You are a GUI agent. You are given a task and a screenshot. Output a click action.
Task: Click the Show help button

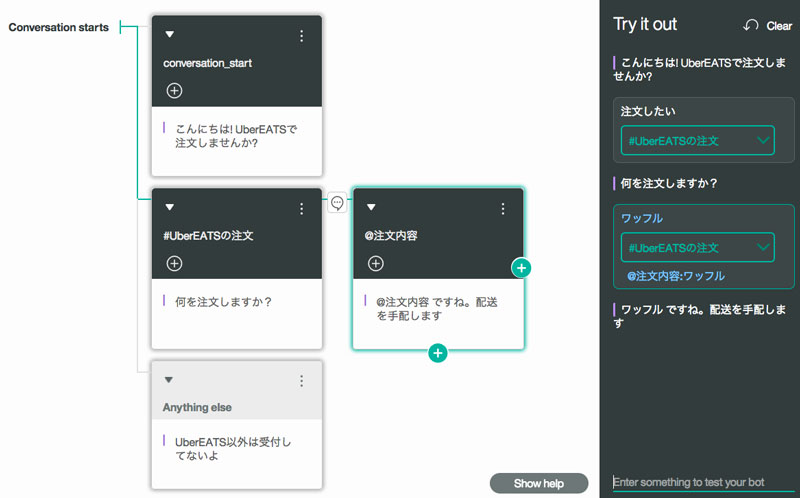pos(539,483)
